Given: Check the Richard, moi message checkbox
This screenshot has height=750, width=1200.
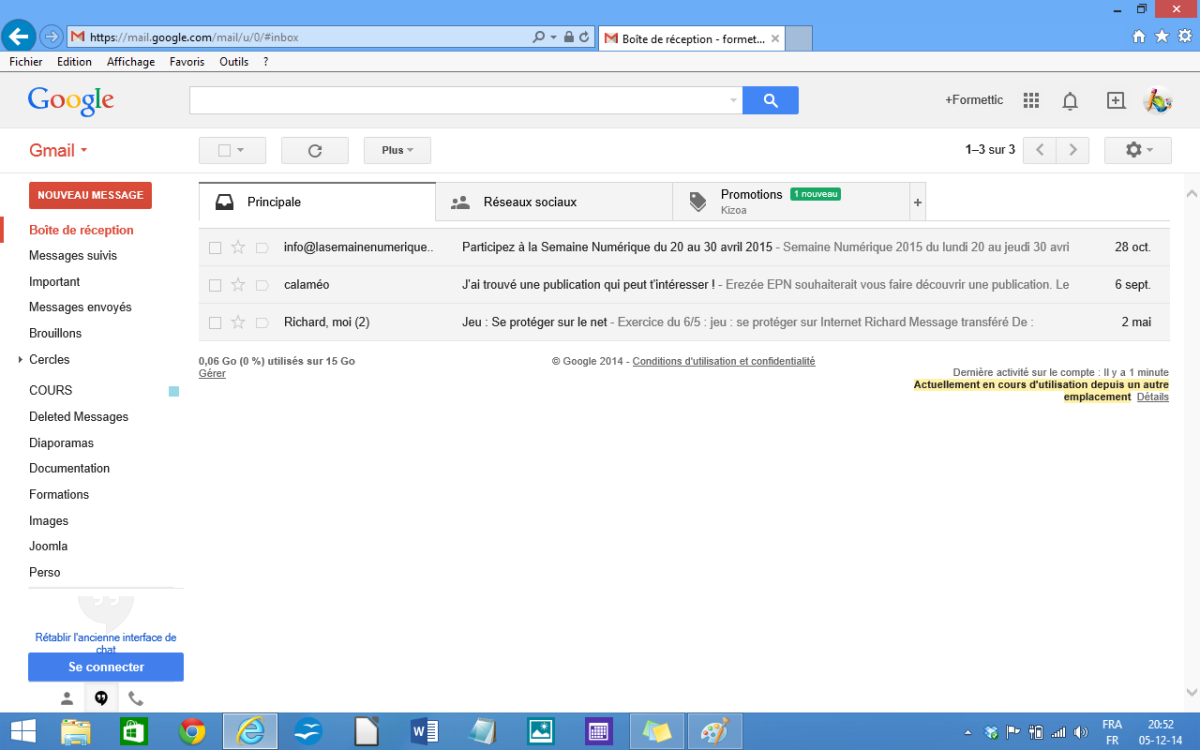Looking at the screenshot, I should coord(215,322).
